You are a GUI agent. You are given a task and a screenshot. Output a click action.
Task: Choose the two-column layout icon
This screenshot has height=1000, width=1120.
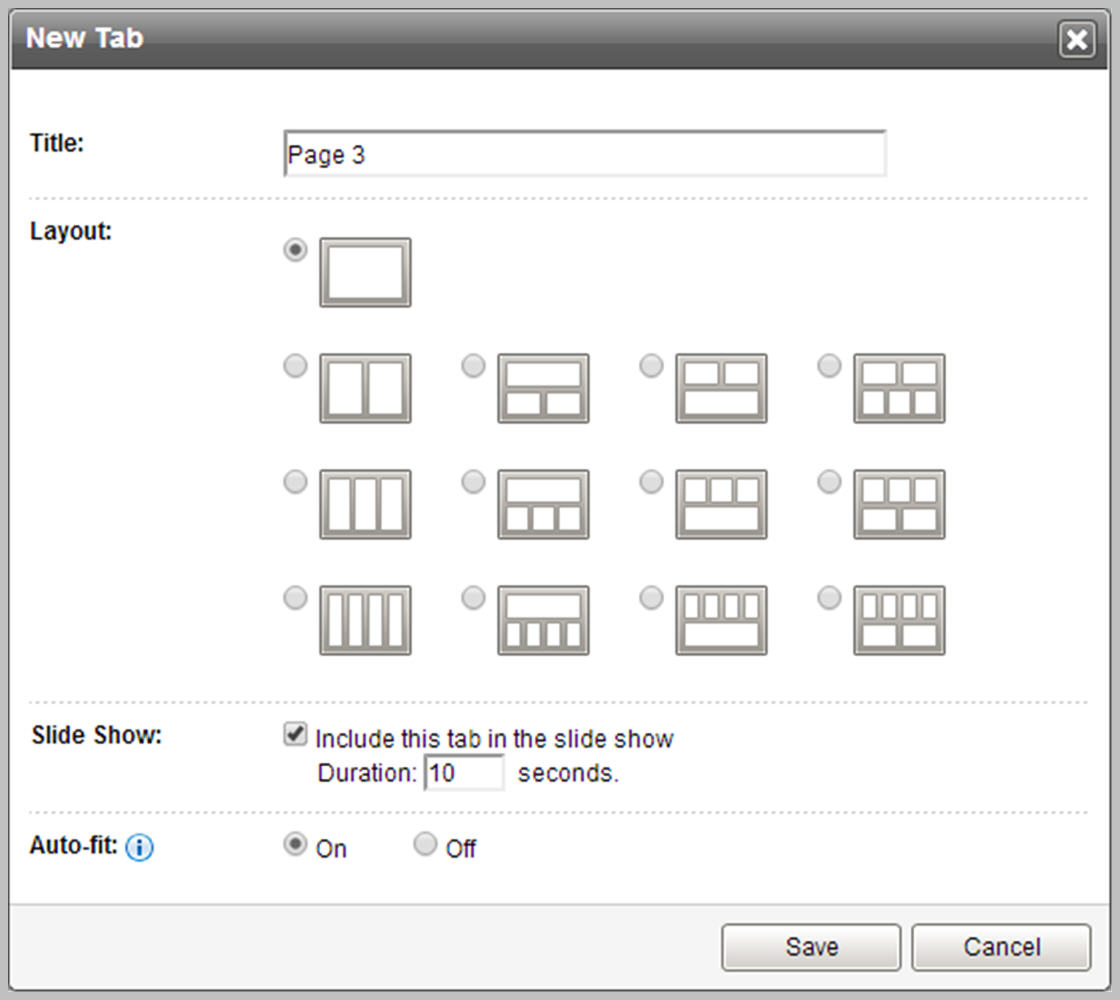click(x=365, y=388)
